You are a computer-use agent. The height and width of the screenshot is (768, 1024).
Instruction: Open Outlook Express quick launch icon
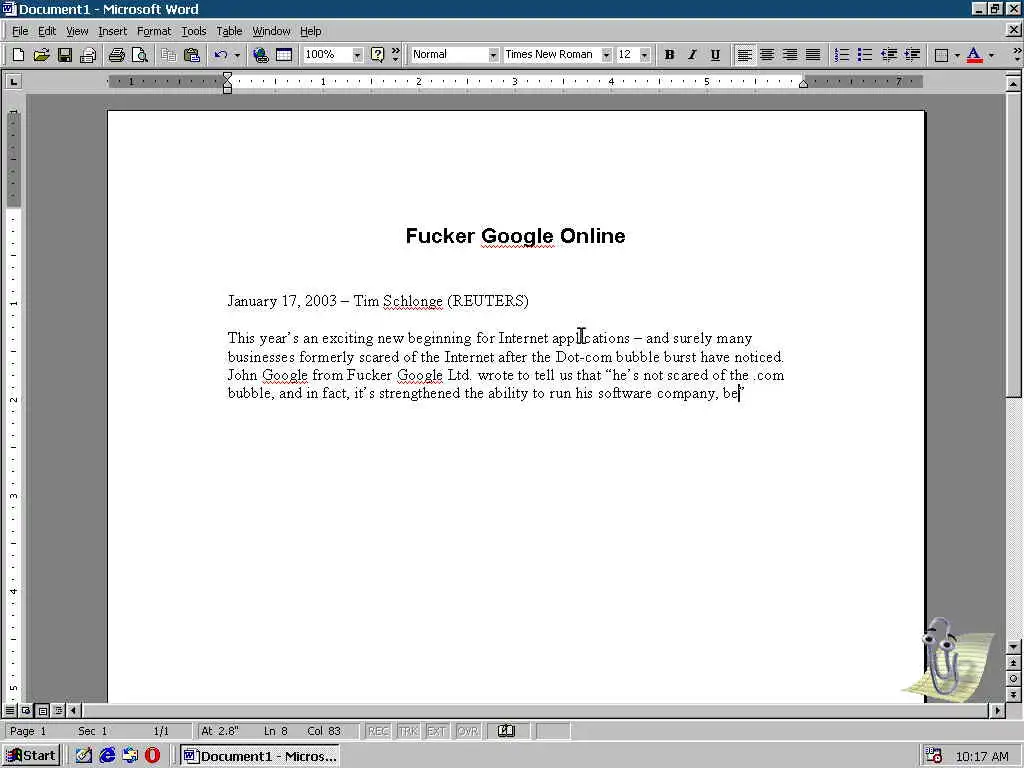[x=130, y=756]
